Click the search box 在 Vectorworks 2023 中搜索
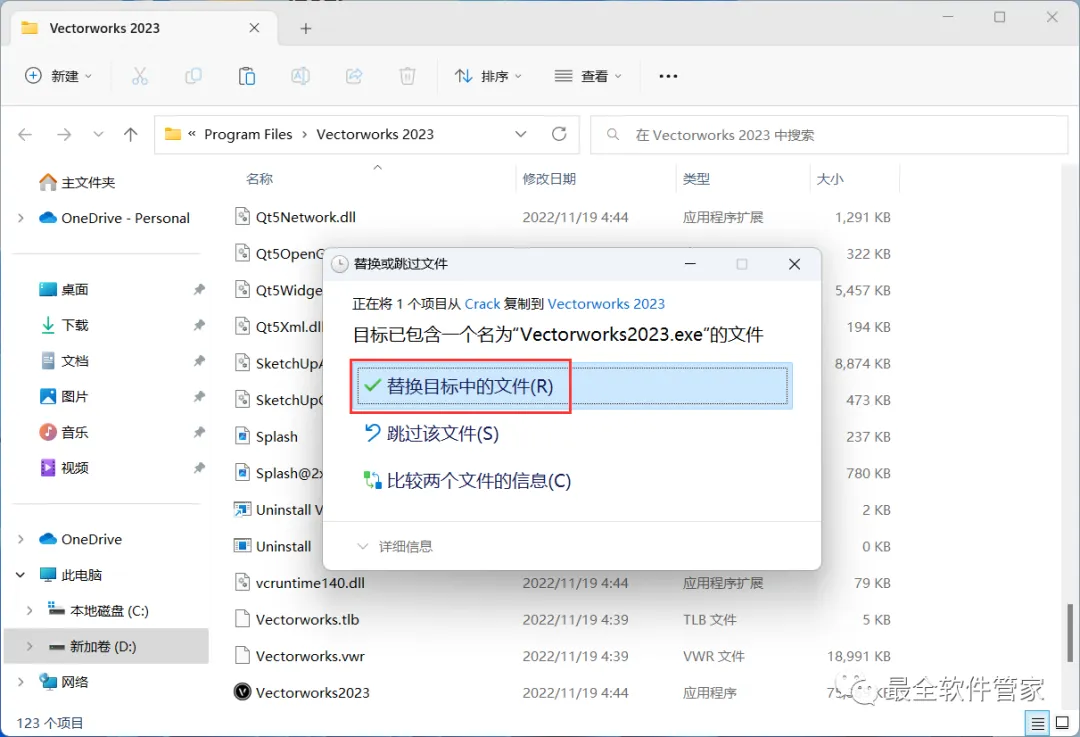 (x=829, y=135)
